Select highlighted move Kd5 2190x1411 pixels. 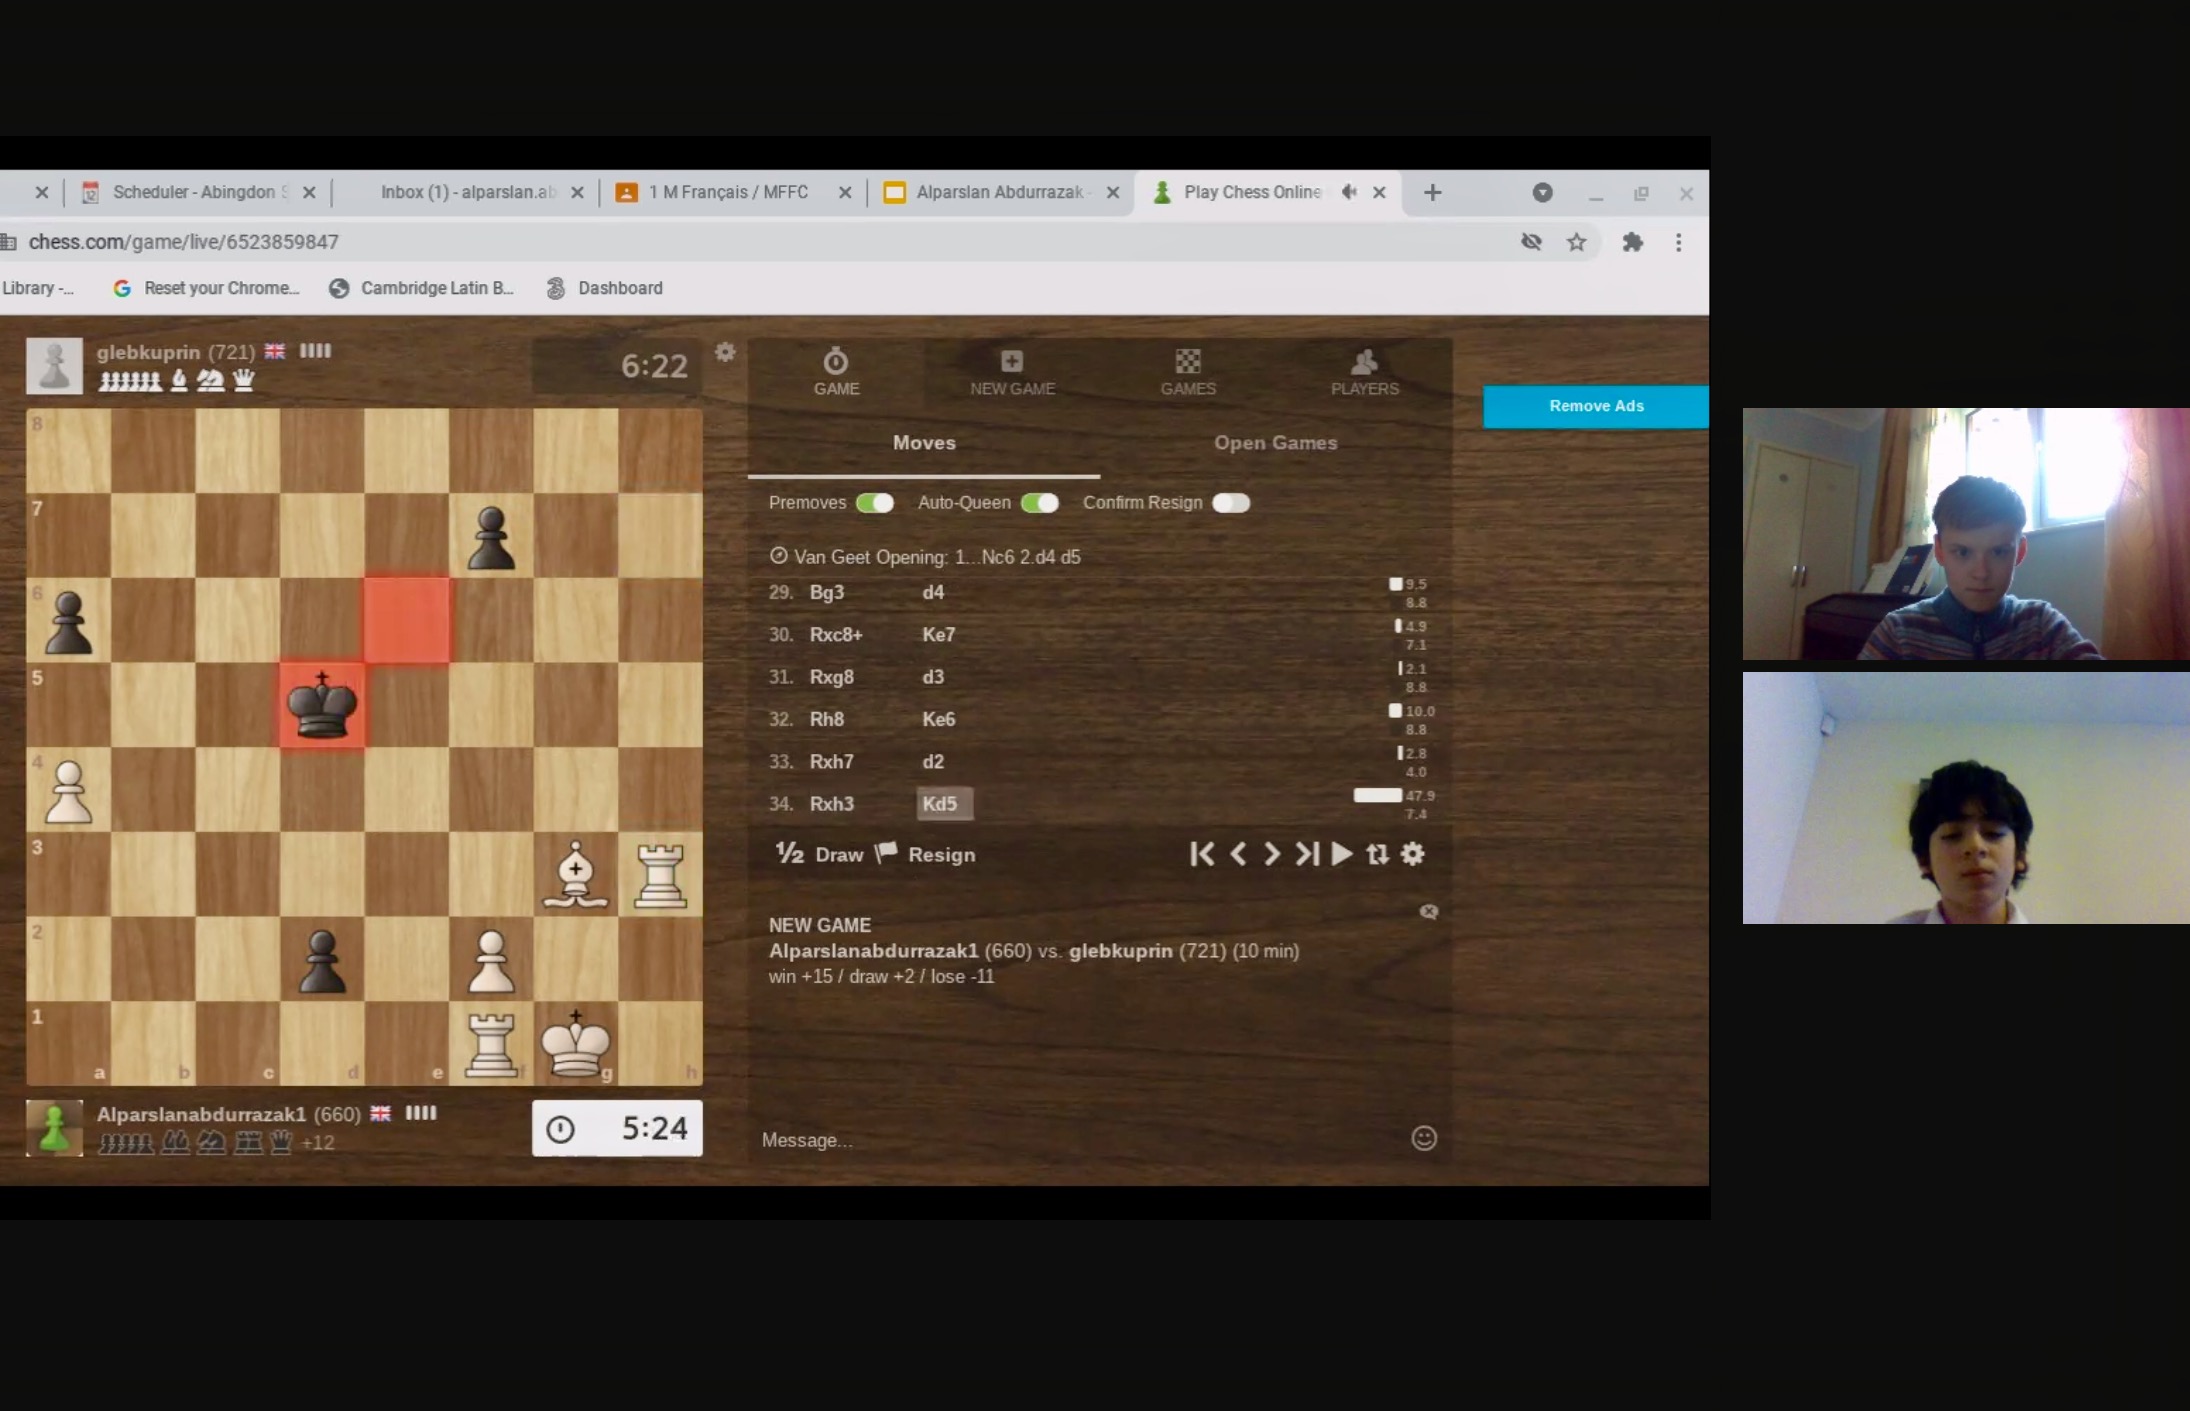pos(943,804)
